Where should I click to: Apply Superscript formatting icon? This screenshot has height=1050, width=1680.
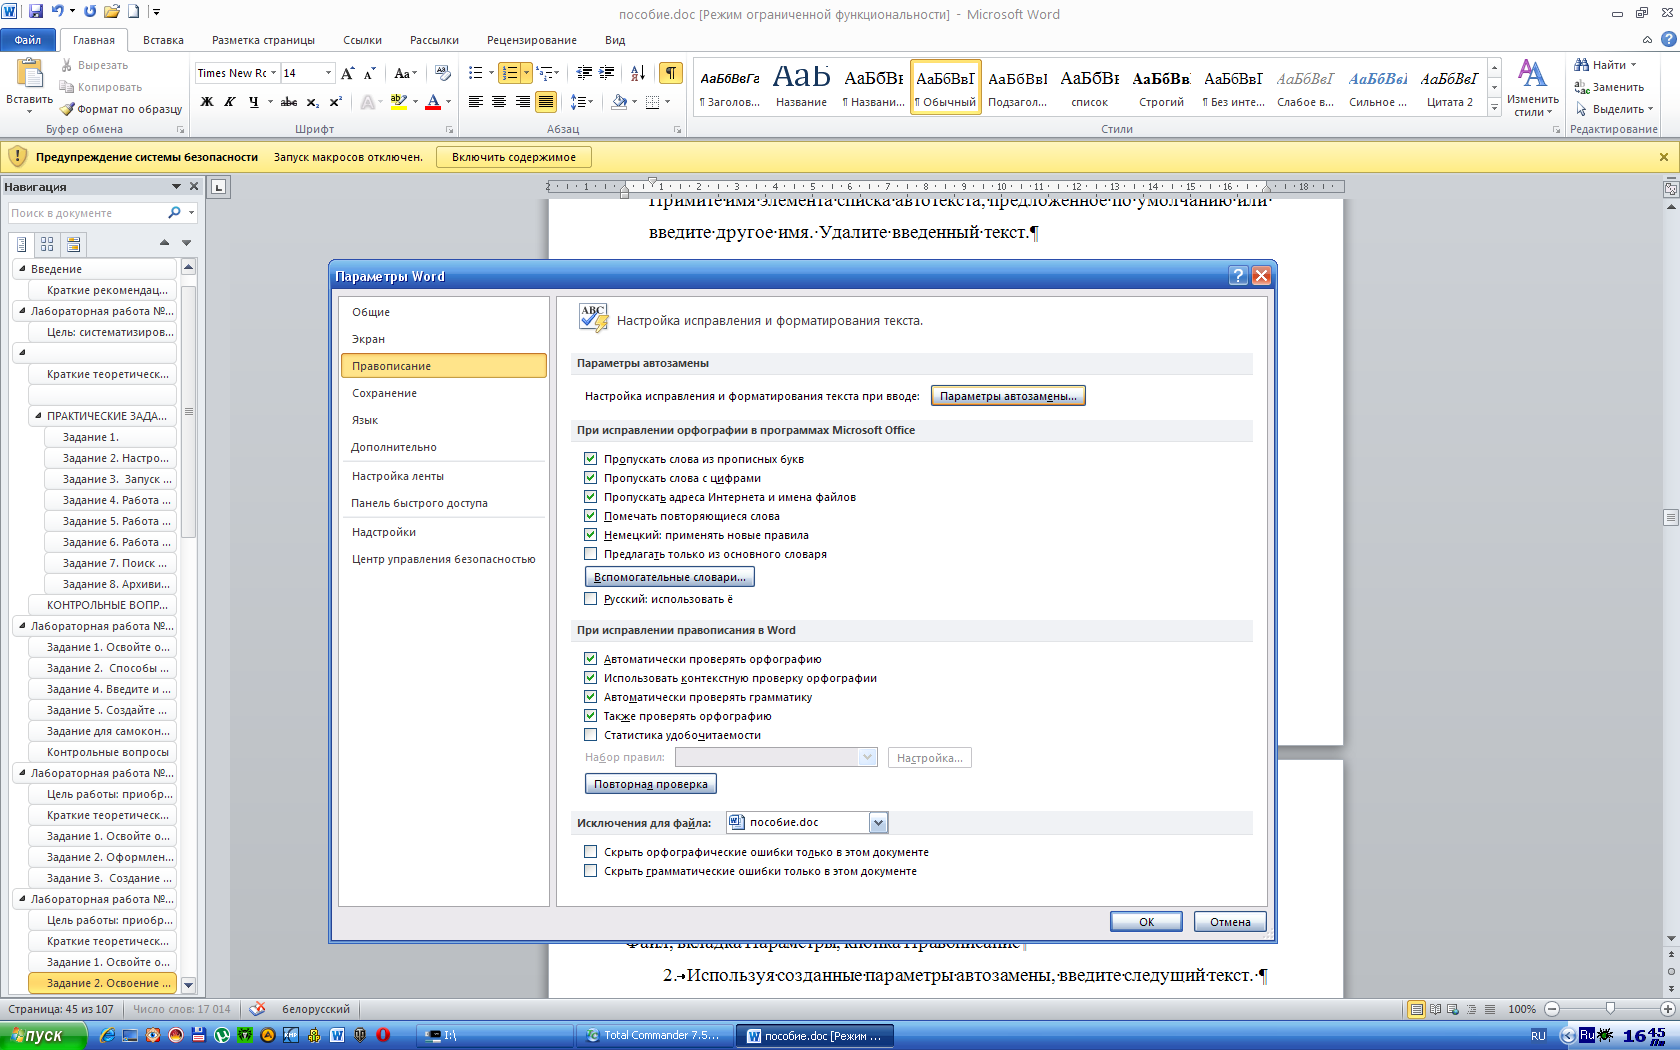pos(335,102)
